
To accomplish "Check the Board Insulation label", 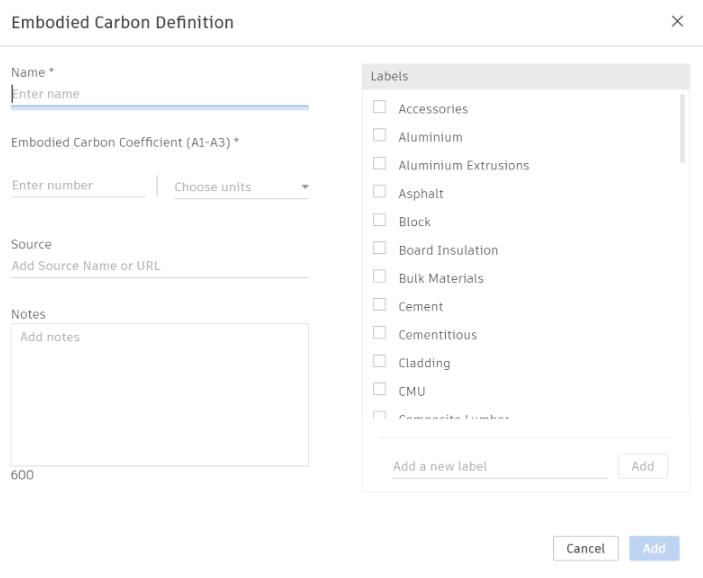I will point(380,249).
